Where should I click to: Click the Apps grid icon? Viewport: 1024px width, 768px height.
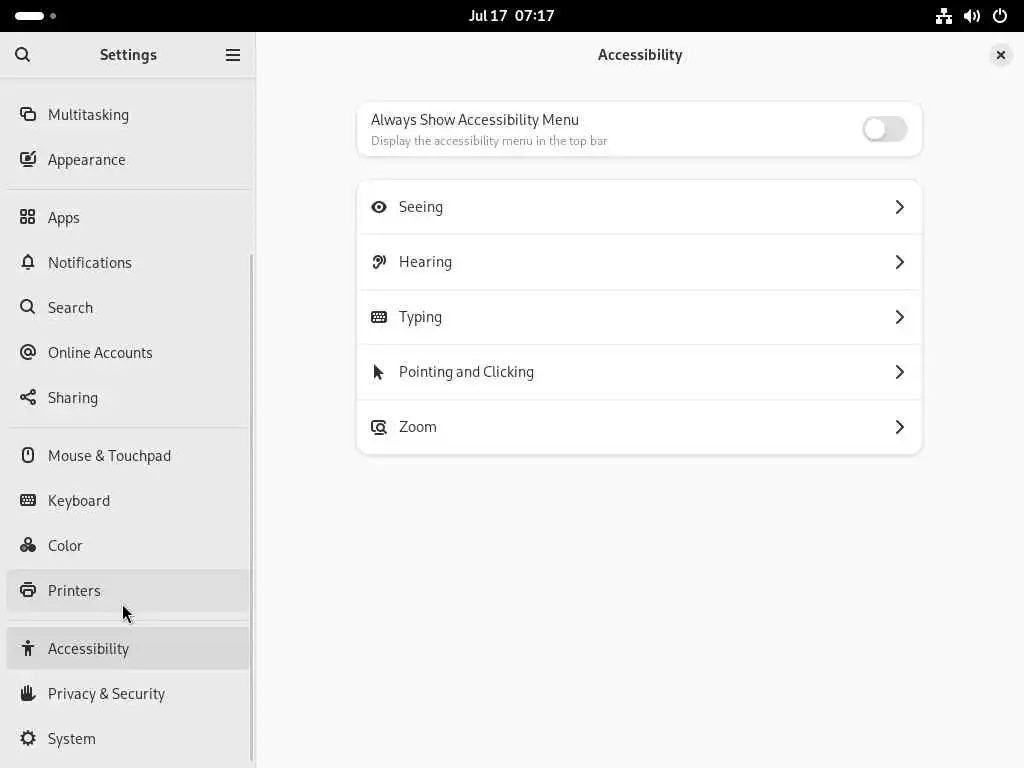27,217
